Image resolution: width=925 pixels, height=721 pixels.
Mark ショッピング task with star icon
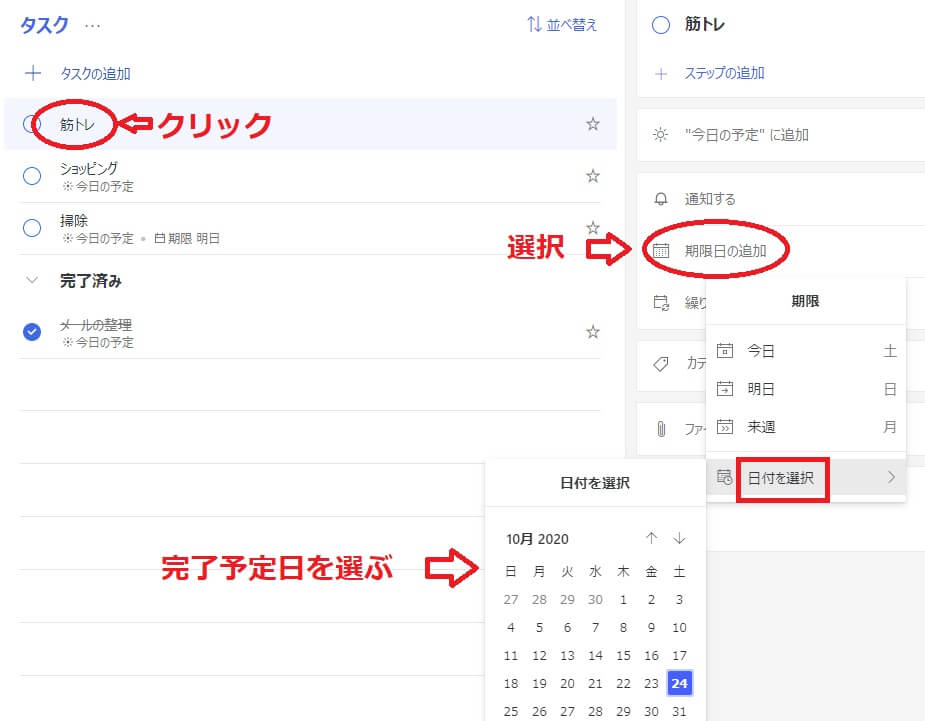(x=593, y=176)
